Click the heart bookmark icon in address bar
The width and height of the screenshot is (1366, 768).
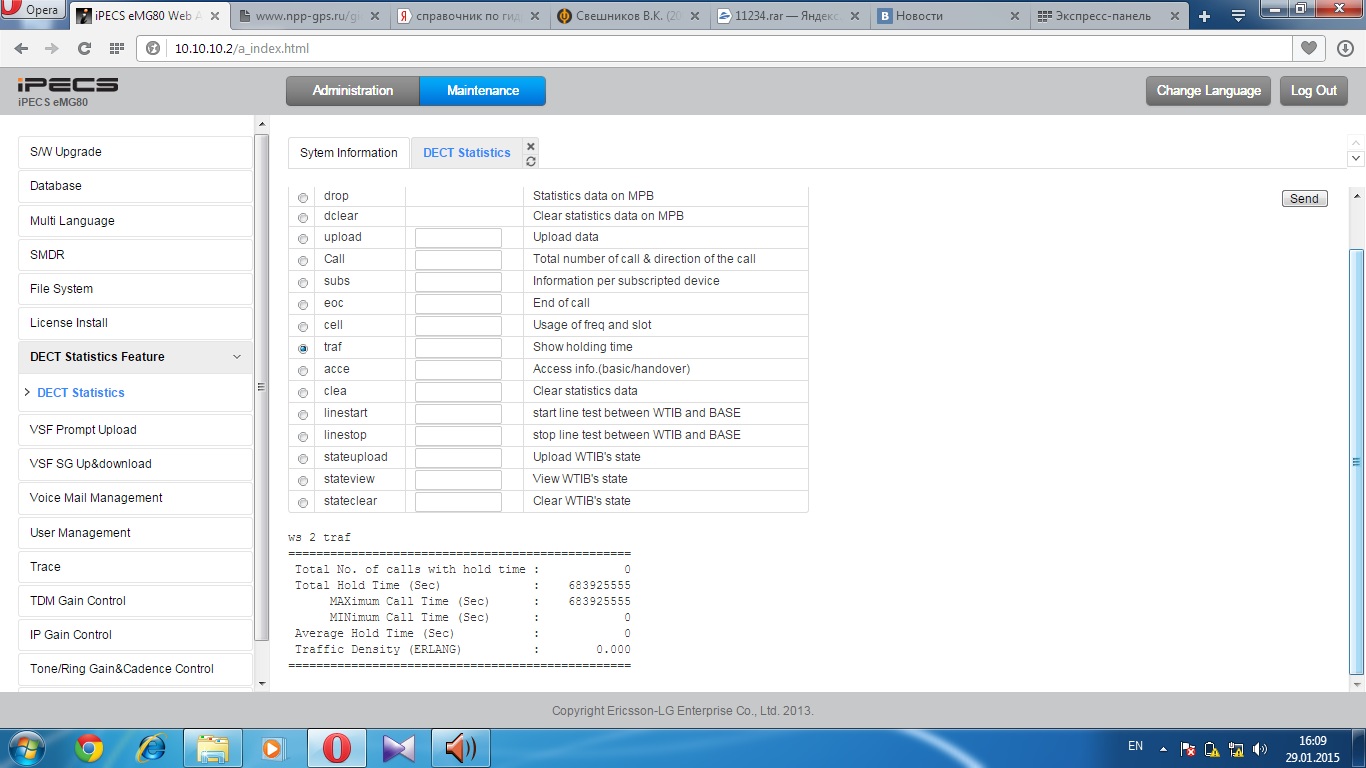coord(1308,48)
